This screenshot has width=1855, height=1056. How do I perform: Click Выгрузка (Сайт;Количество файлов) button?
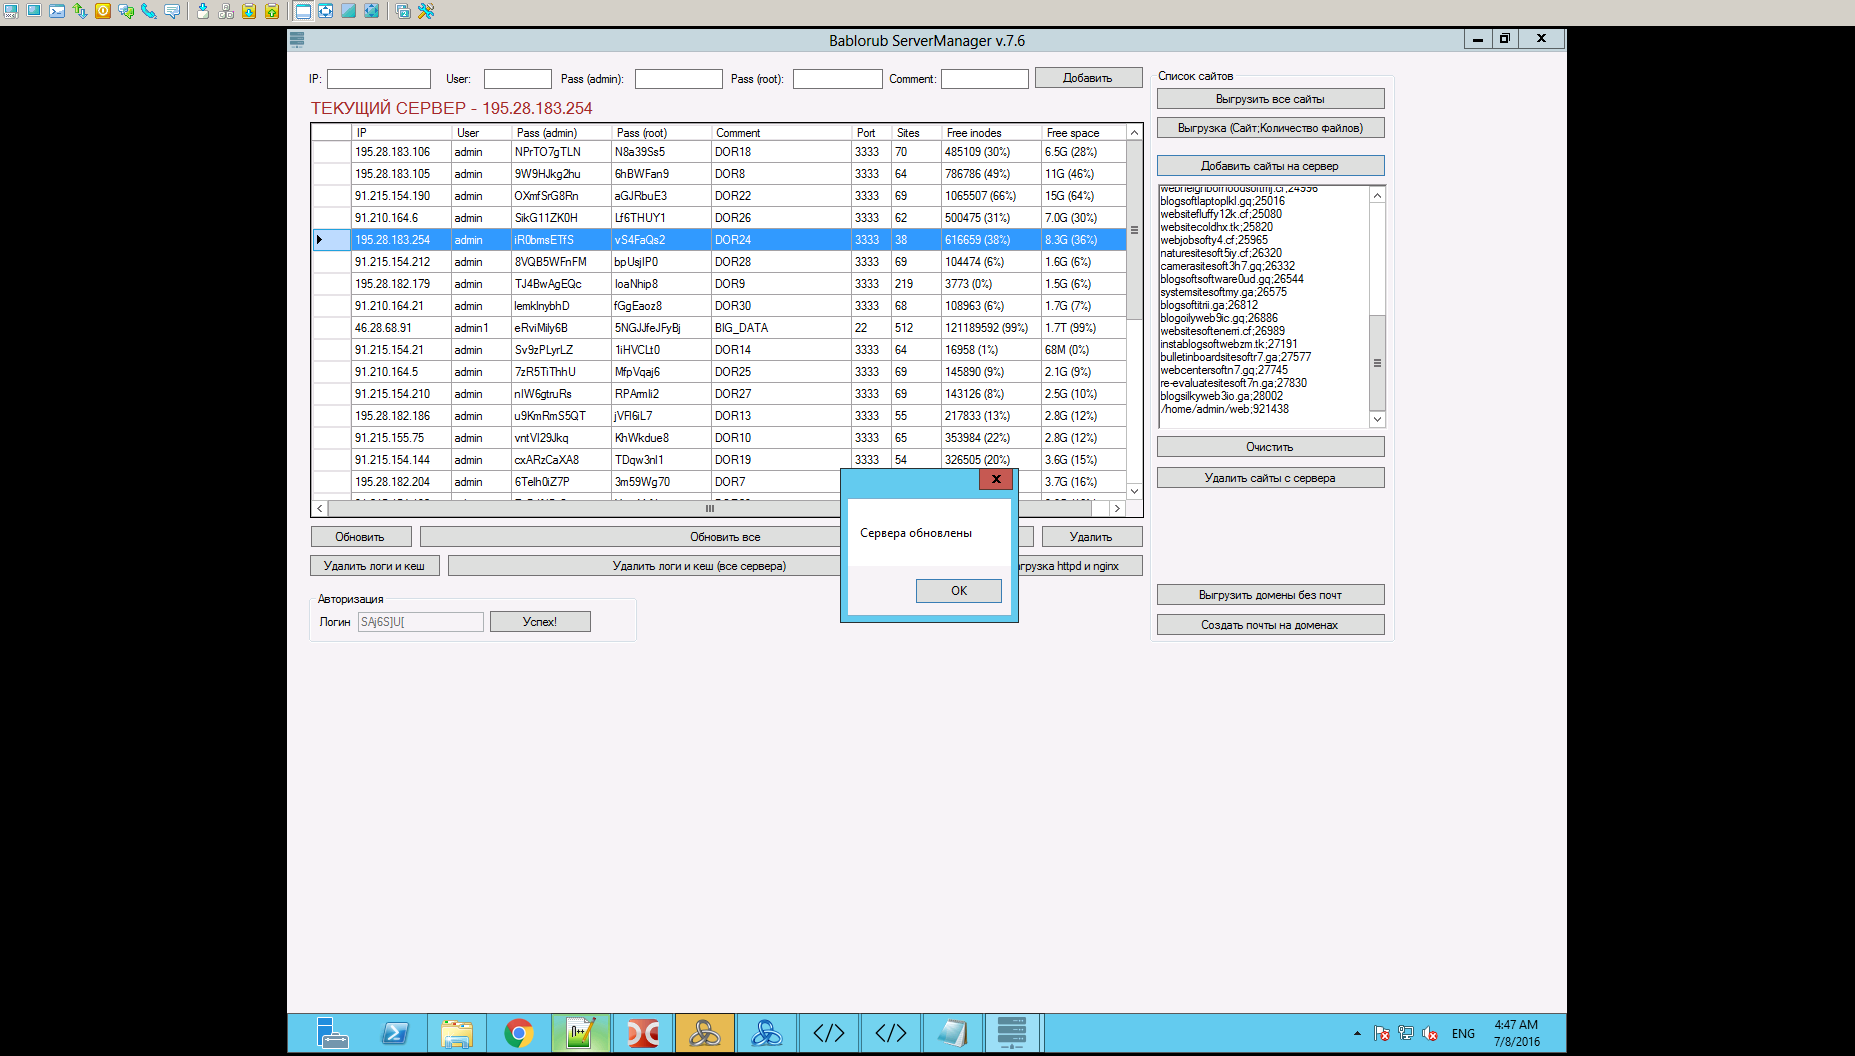point(1270,128)
